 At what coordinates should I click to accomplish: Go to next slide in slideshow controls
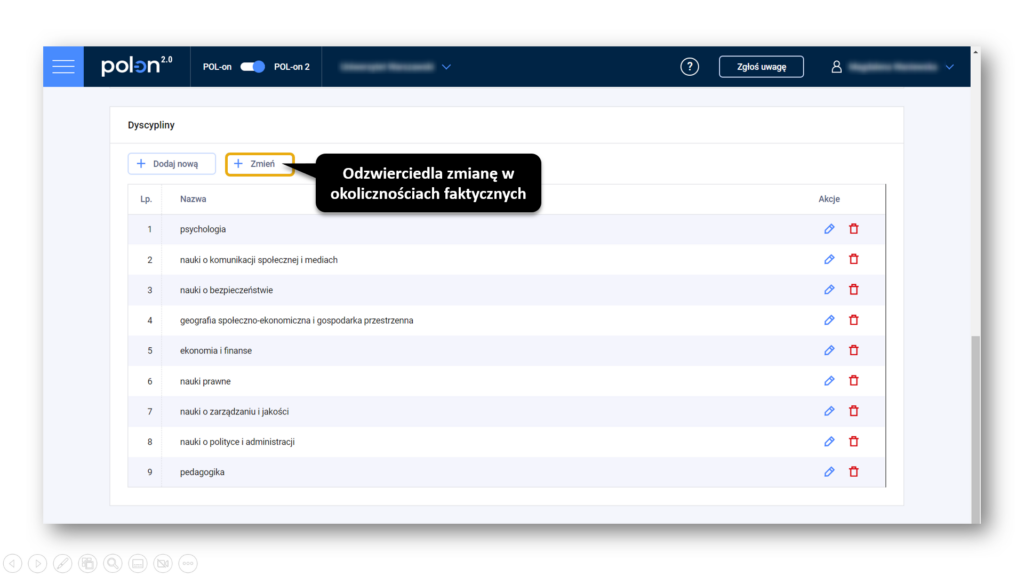(38, 563)
